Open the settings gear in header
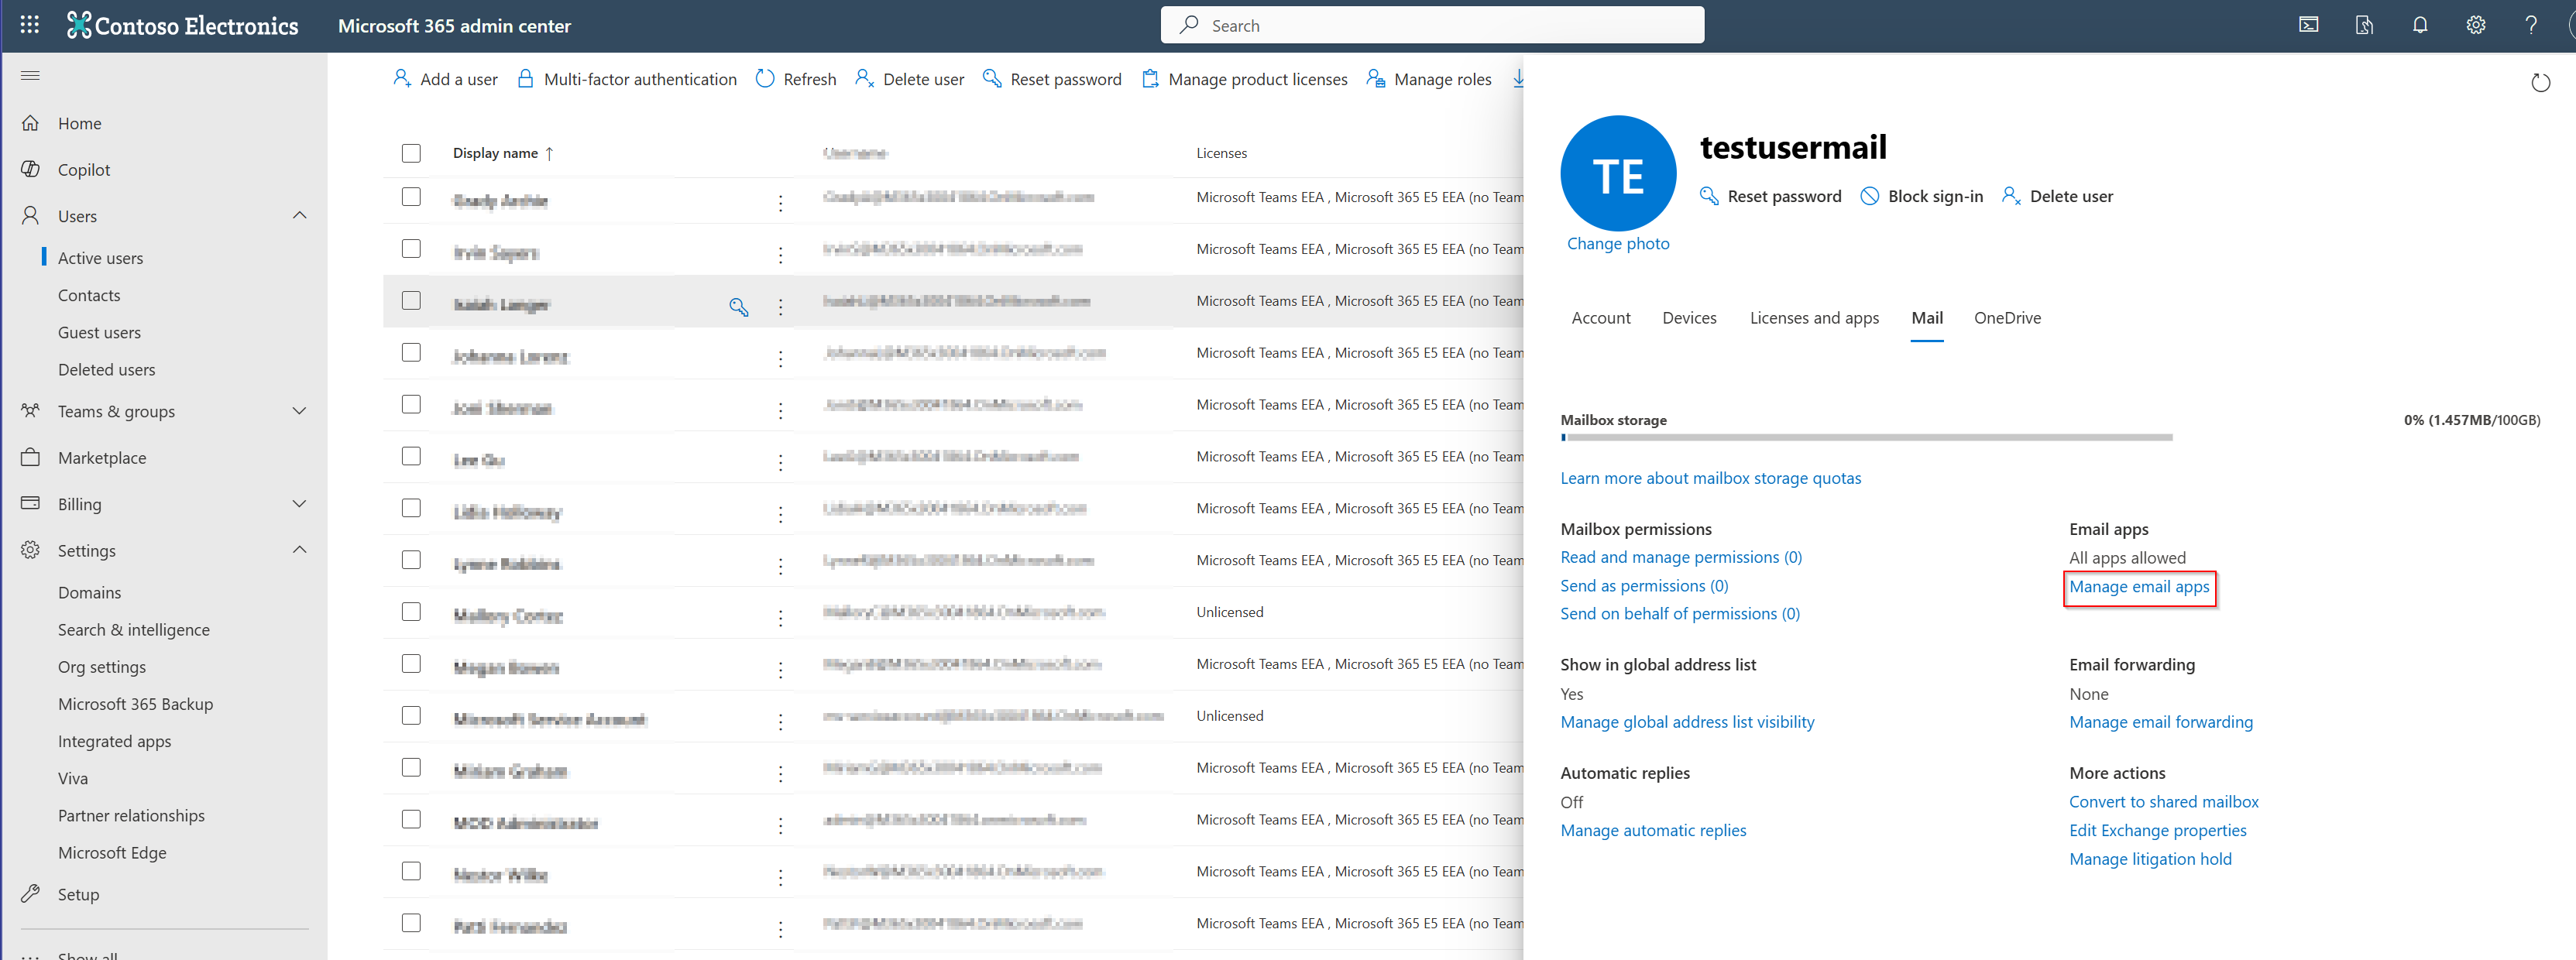2576x960 pixels. 2476,25
